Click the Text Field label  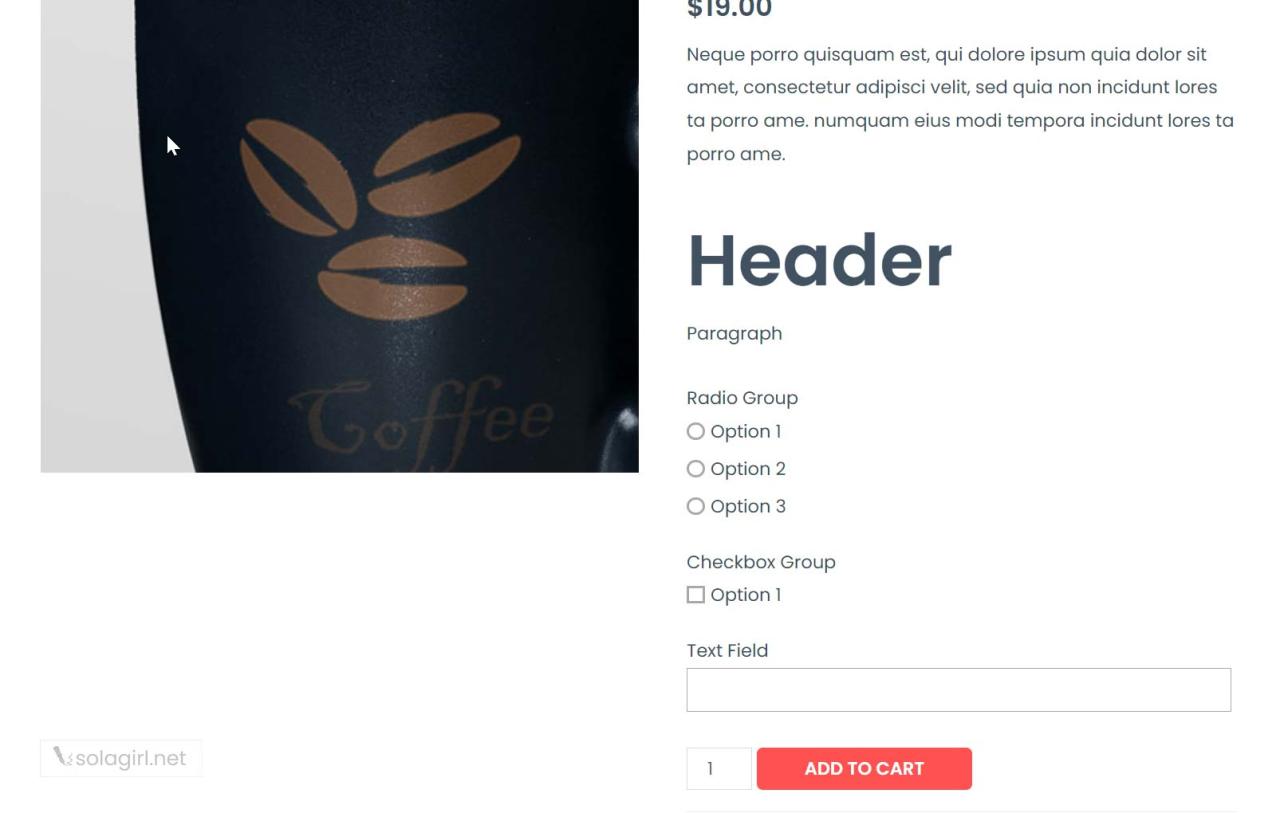pos(727,651)
